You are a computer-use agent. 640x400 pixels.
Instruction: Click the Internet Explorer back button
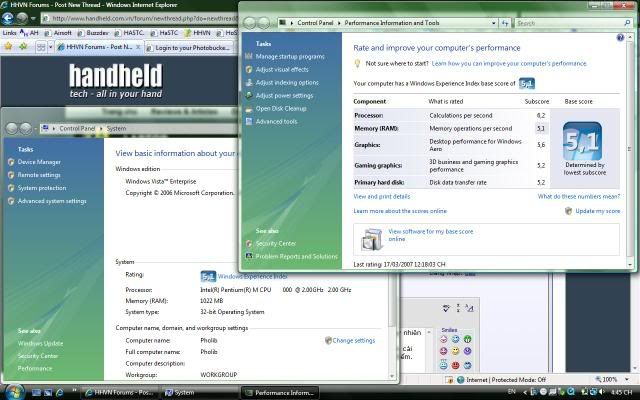(x=8, y=18)
